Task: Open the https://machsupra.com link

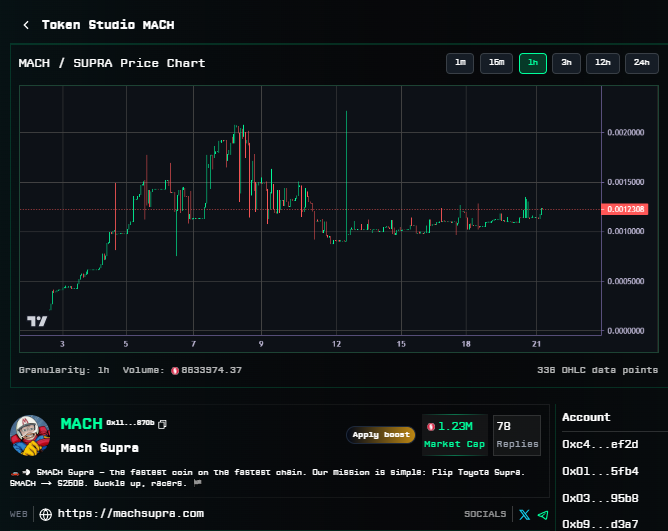Action: point(131,514)
